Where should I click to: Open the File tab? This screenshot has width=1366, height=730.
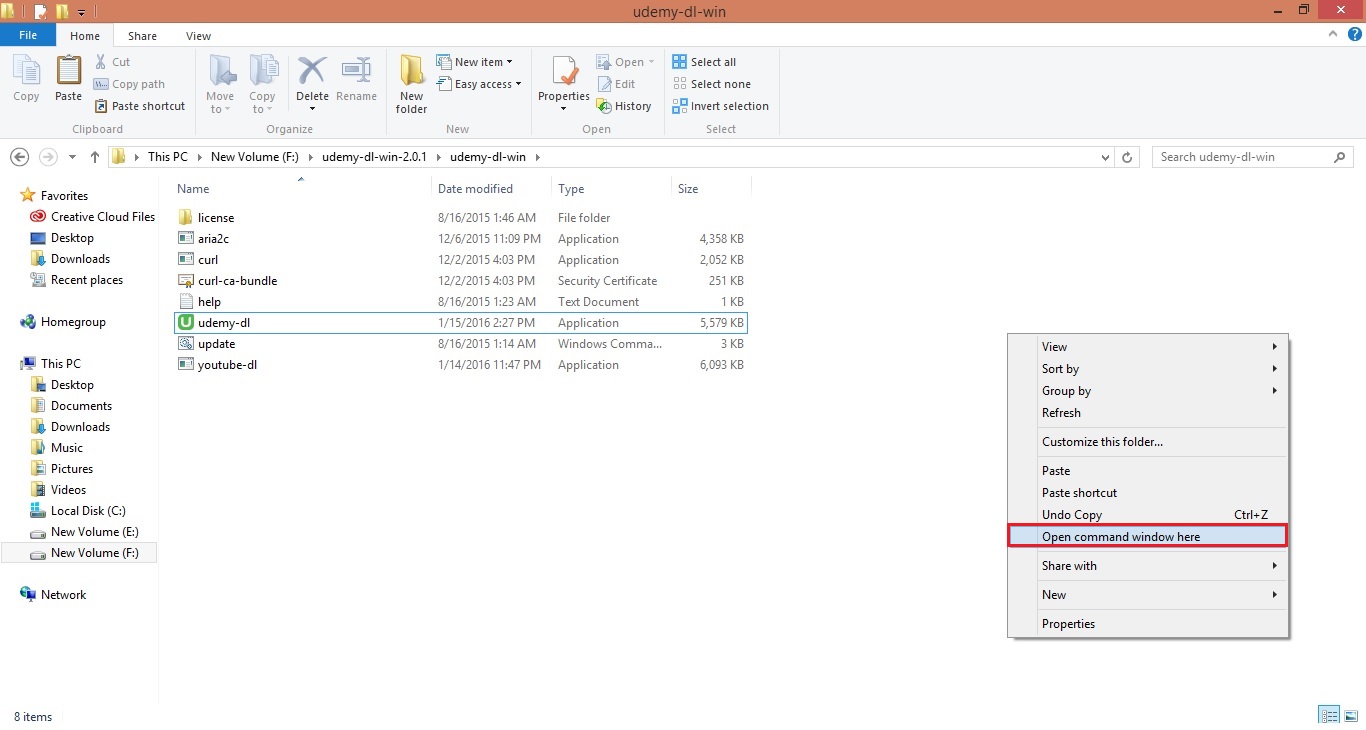(28, 35)
